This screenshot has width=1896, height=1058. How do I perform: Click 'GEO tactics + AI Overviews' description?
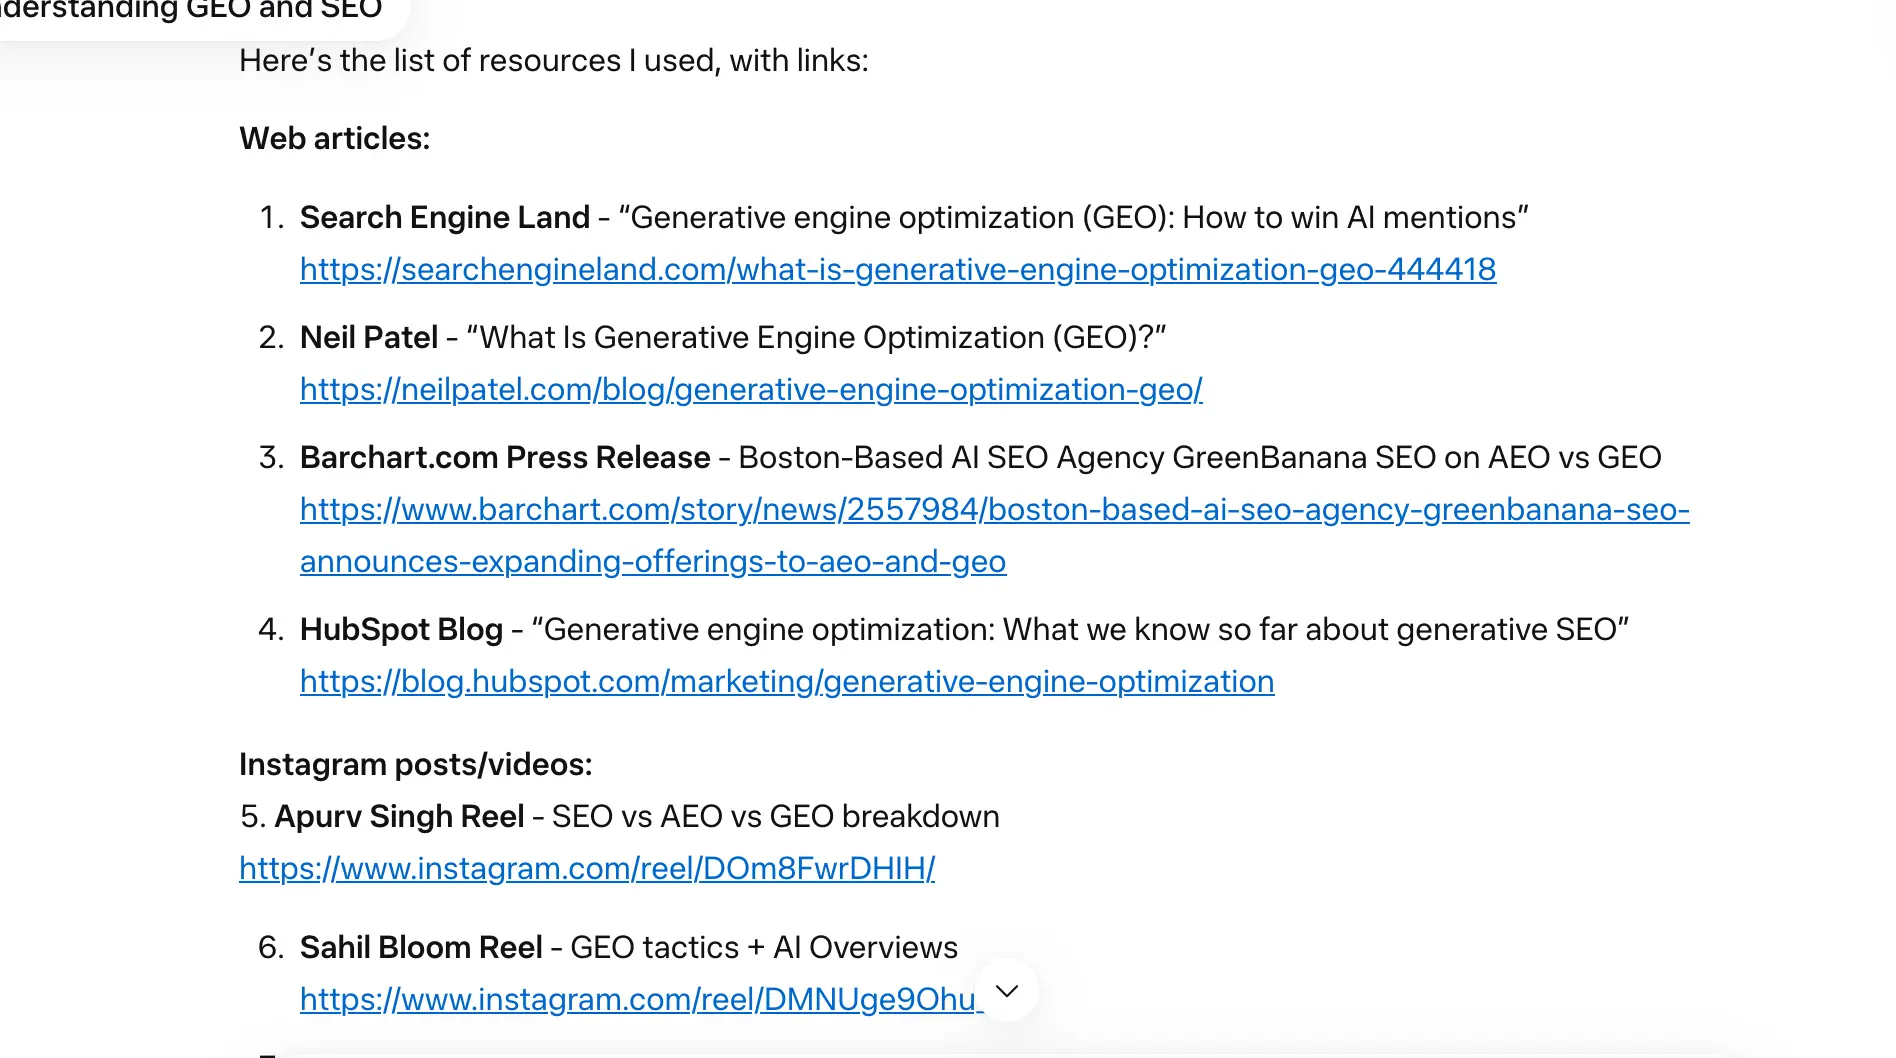tap(764, 947)
